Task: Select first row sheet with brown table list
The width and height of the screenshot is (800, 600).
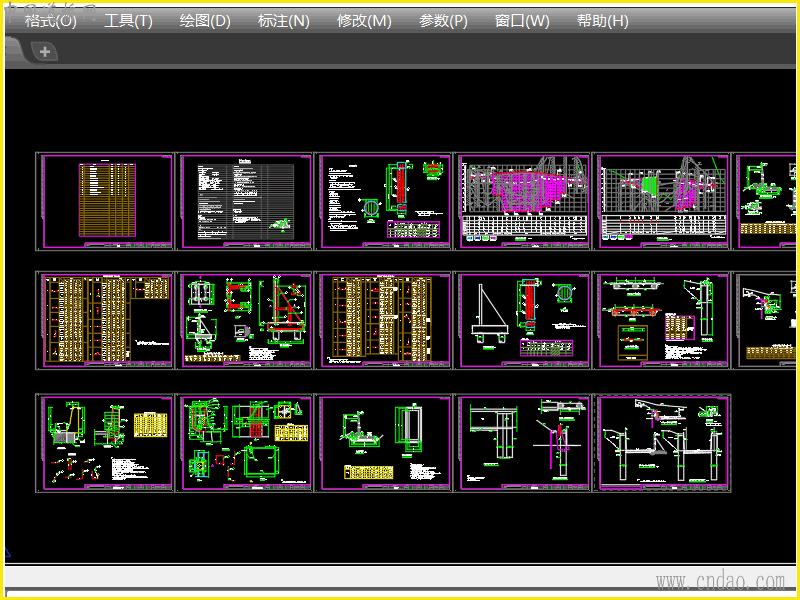Action: pyautogui.click(x=105, y=202)
